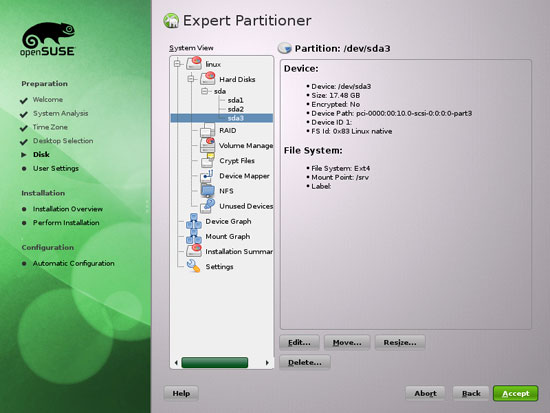The image size is (550, 413).
Task: Click the green horizontal scrollbar thumb
Action: [x=215, y=362]
